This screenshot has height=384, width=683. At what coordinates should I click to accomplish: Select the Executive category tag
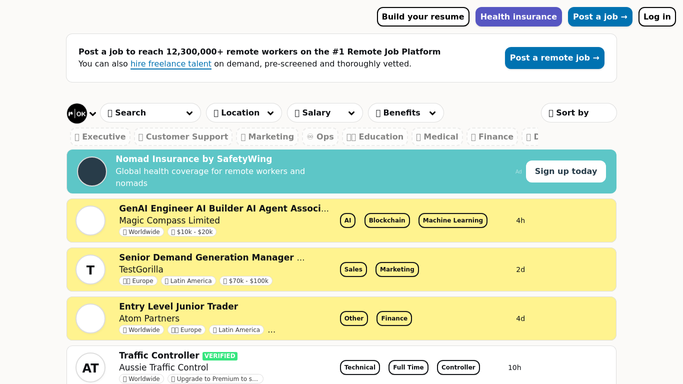click(x=100, y=137)
